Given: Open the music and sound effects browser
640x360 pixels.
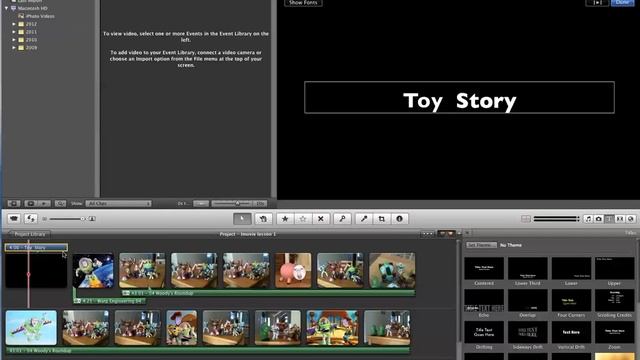Looking at the screenshot, I should pos(588,219).
